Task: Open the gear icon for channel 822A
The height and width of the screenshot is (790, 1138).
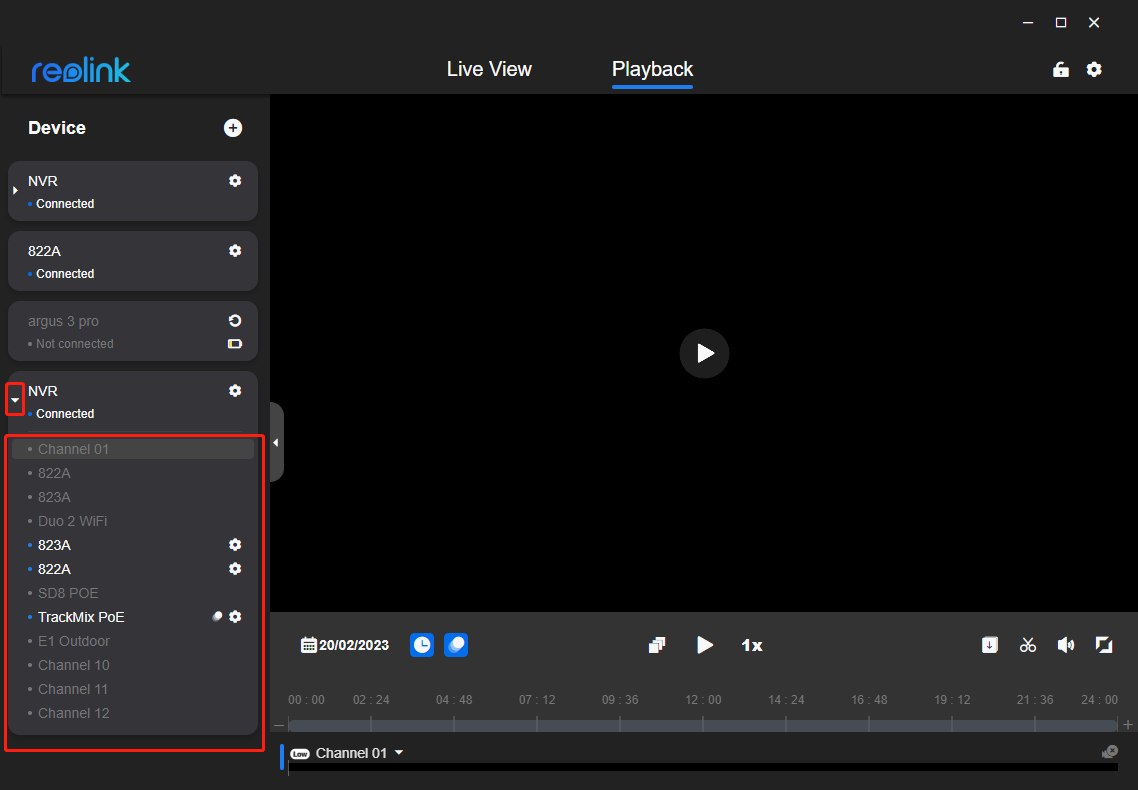Action: coord(235,569)
